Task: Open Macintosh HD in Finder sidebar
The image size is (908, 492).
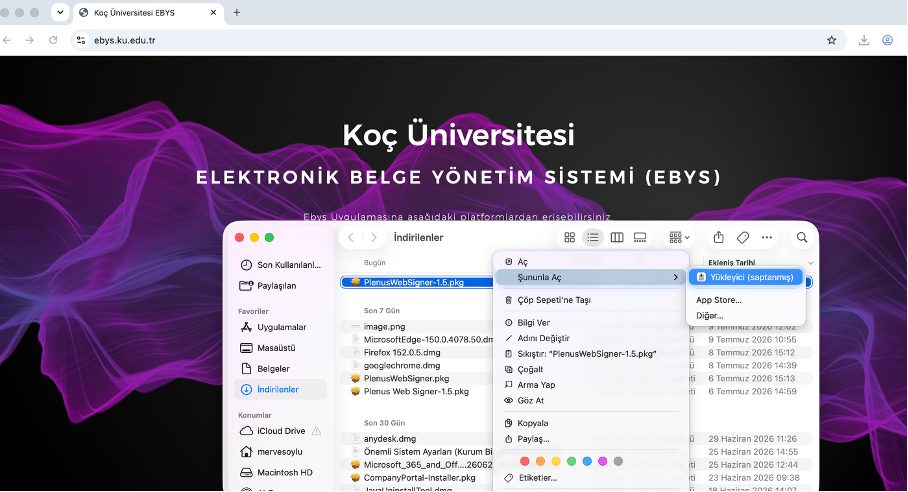Action: [281, 473]
